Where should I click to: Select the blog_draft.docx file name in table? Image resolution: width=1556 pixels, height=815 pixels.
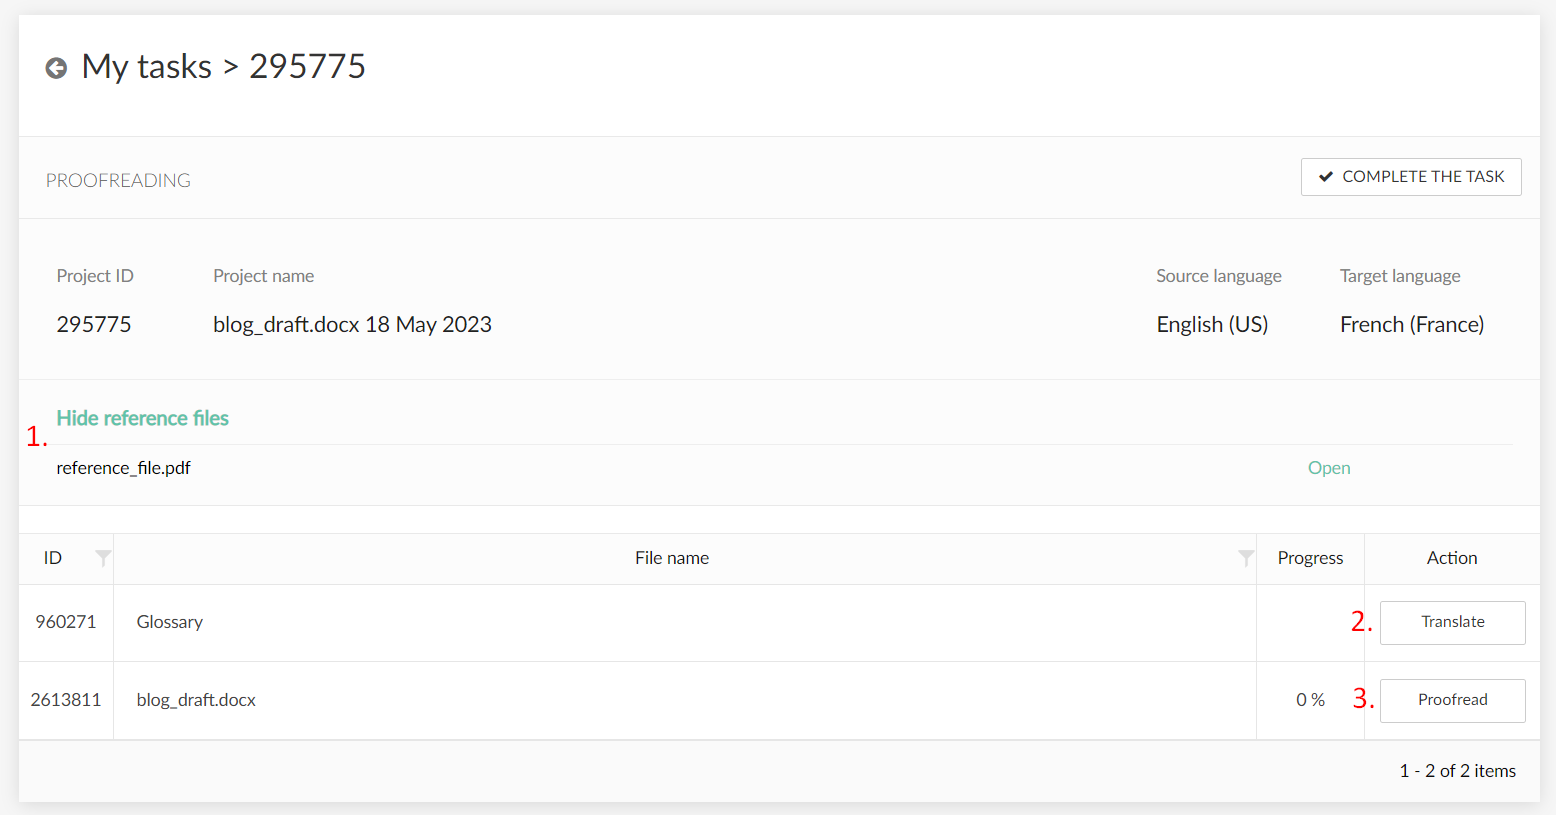(x=196, y=700)
